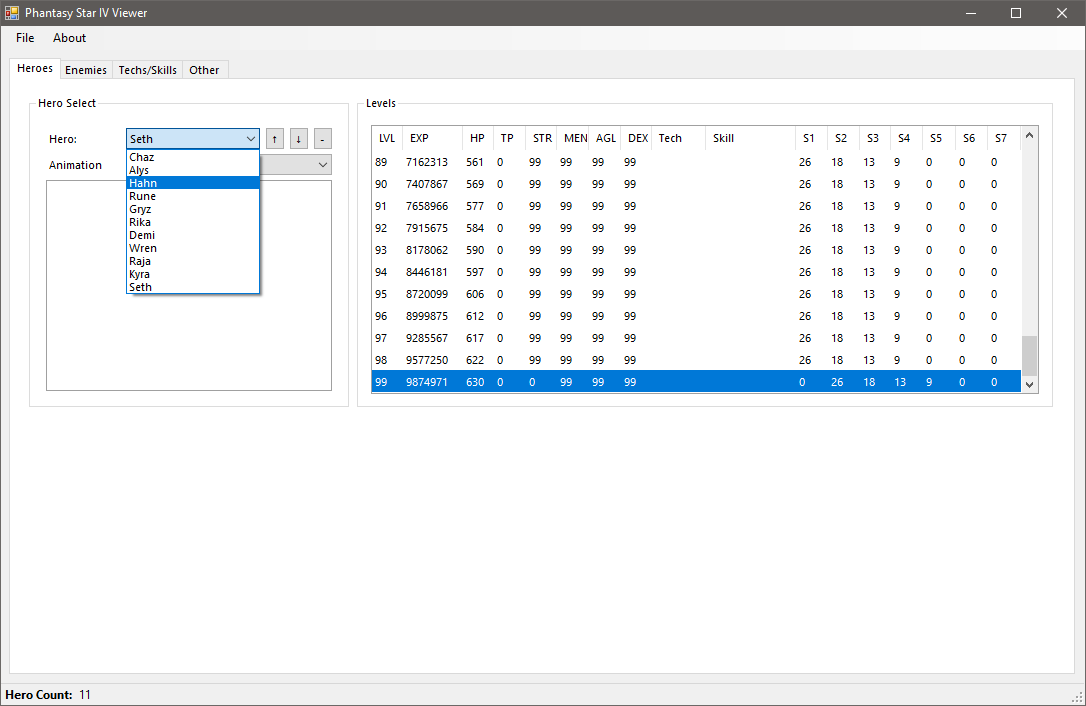Click the STR column header
1086x706 pixels.
tap(542, 138)
